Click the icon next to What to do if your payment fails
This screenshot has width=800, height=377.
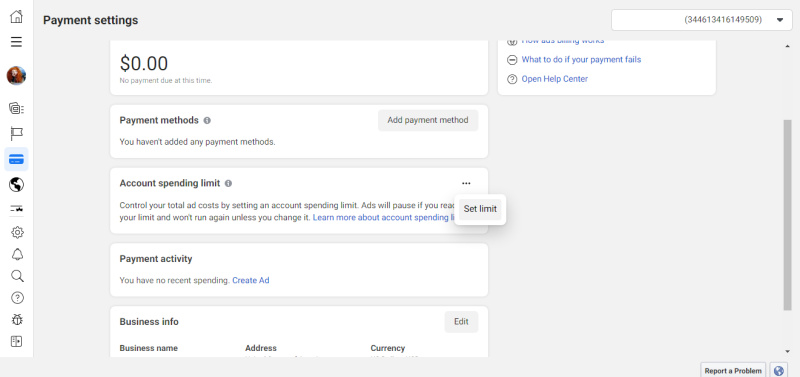click(512, 60)
